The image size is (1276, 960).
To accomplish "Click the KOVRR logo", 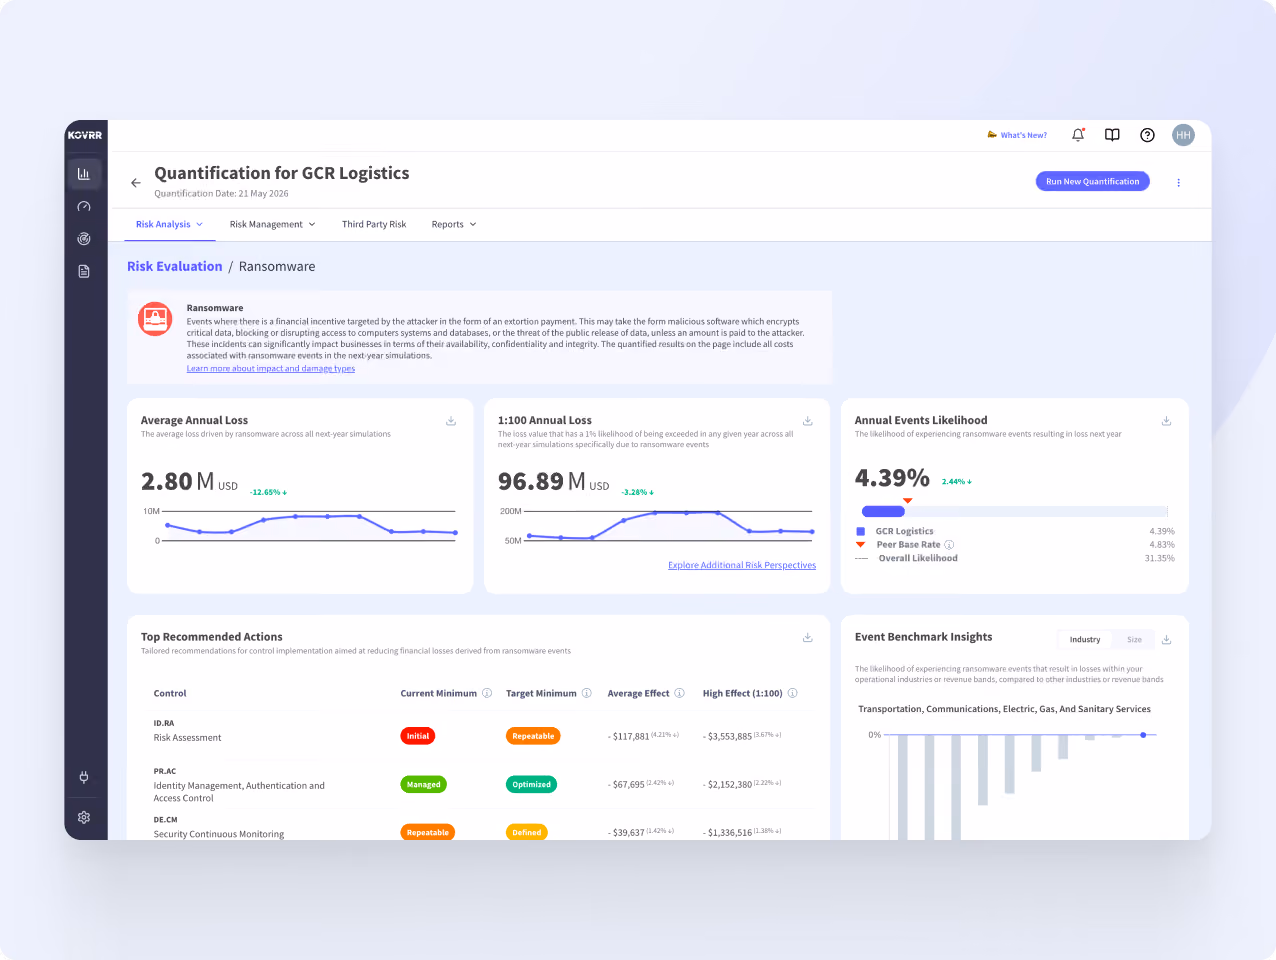I will click(x=85, y=135).
